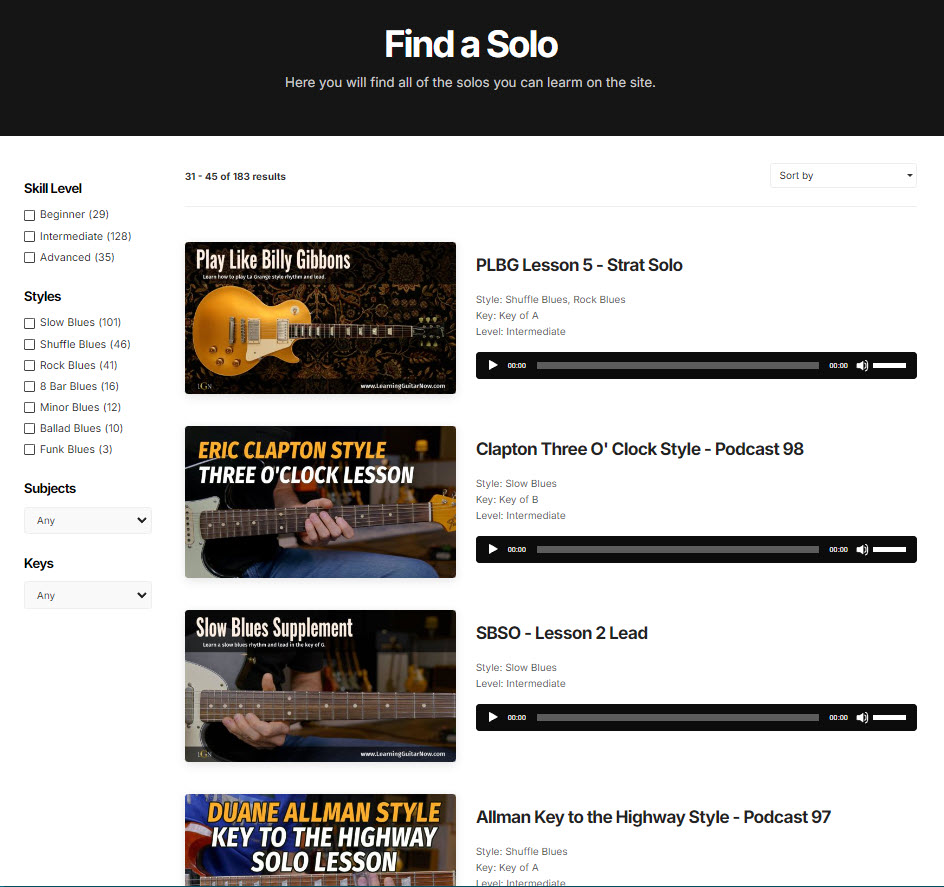Enable the Advanced skill level checkbox
This screenshot has height=887, width=944.
tap(30, 258)
